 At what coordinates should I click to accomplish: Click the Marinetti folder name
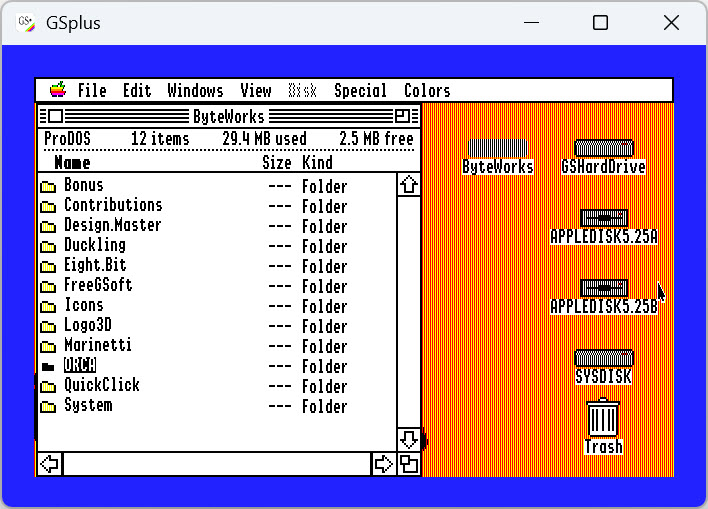click(98, 345)
